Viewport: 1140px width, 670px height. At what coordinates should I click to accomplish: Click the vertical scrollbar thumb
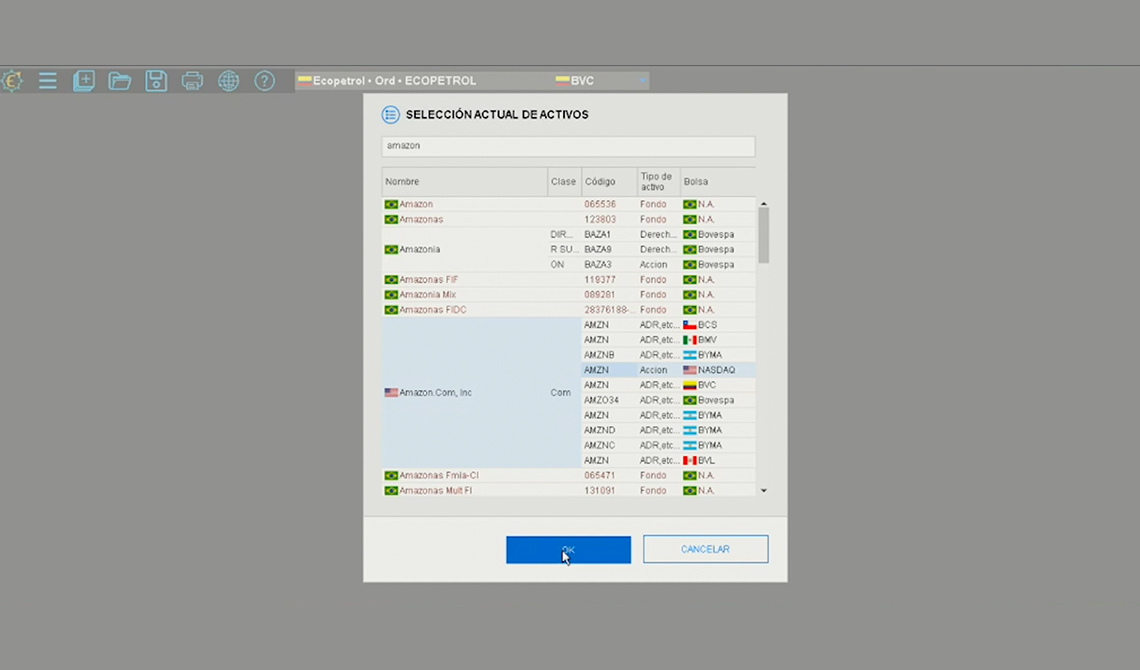763,235
